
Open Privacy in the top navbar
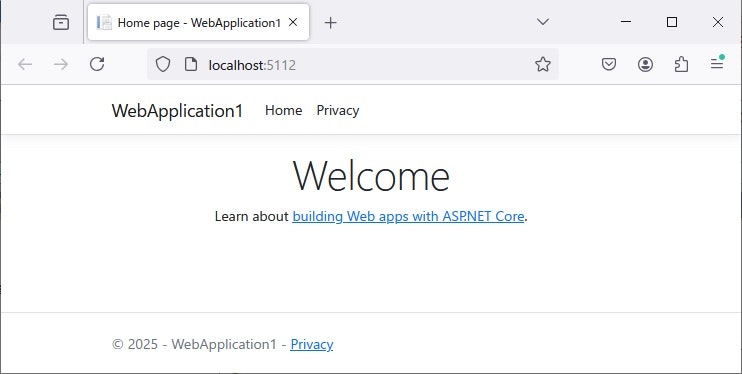coord(338,110)
